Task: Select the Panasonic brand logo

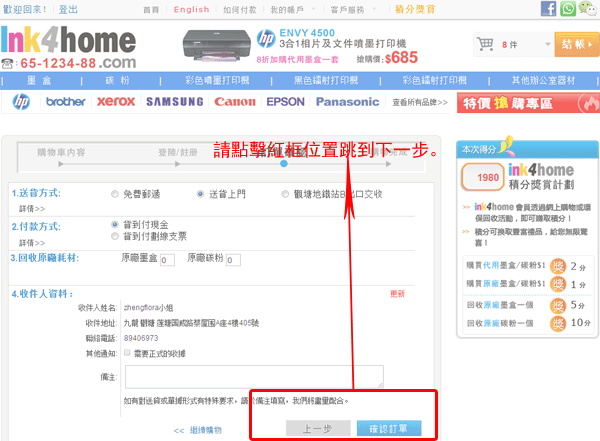Action: click(347, 102)
